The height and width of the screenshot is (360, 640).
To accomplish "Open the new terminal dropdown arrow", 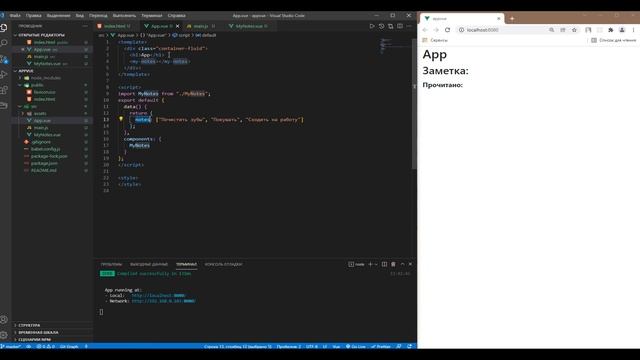I will (376, 264).
